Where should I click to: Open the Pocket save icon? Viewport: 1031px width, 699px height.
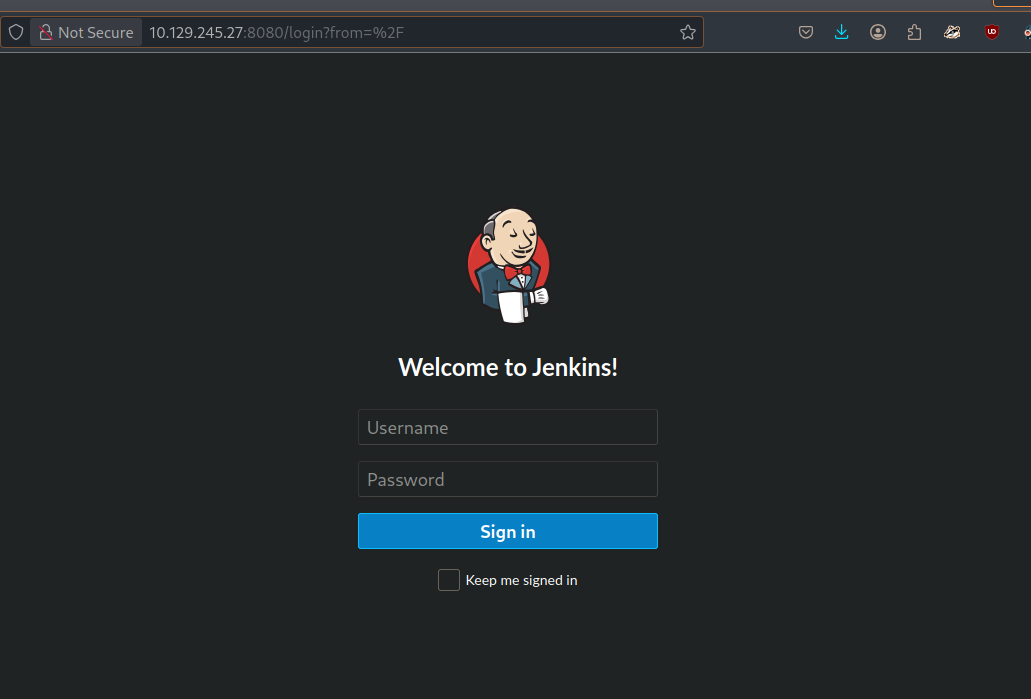click(x=805, y=32)
